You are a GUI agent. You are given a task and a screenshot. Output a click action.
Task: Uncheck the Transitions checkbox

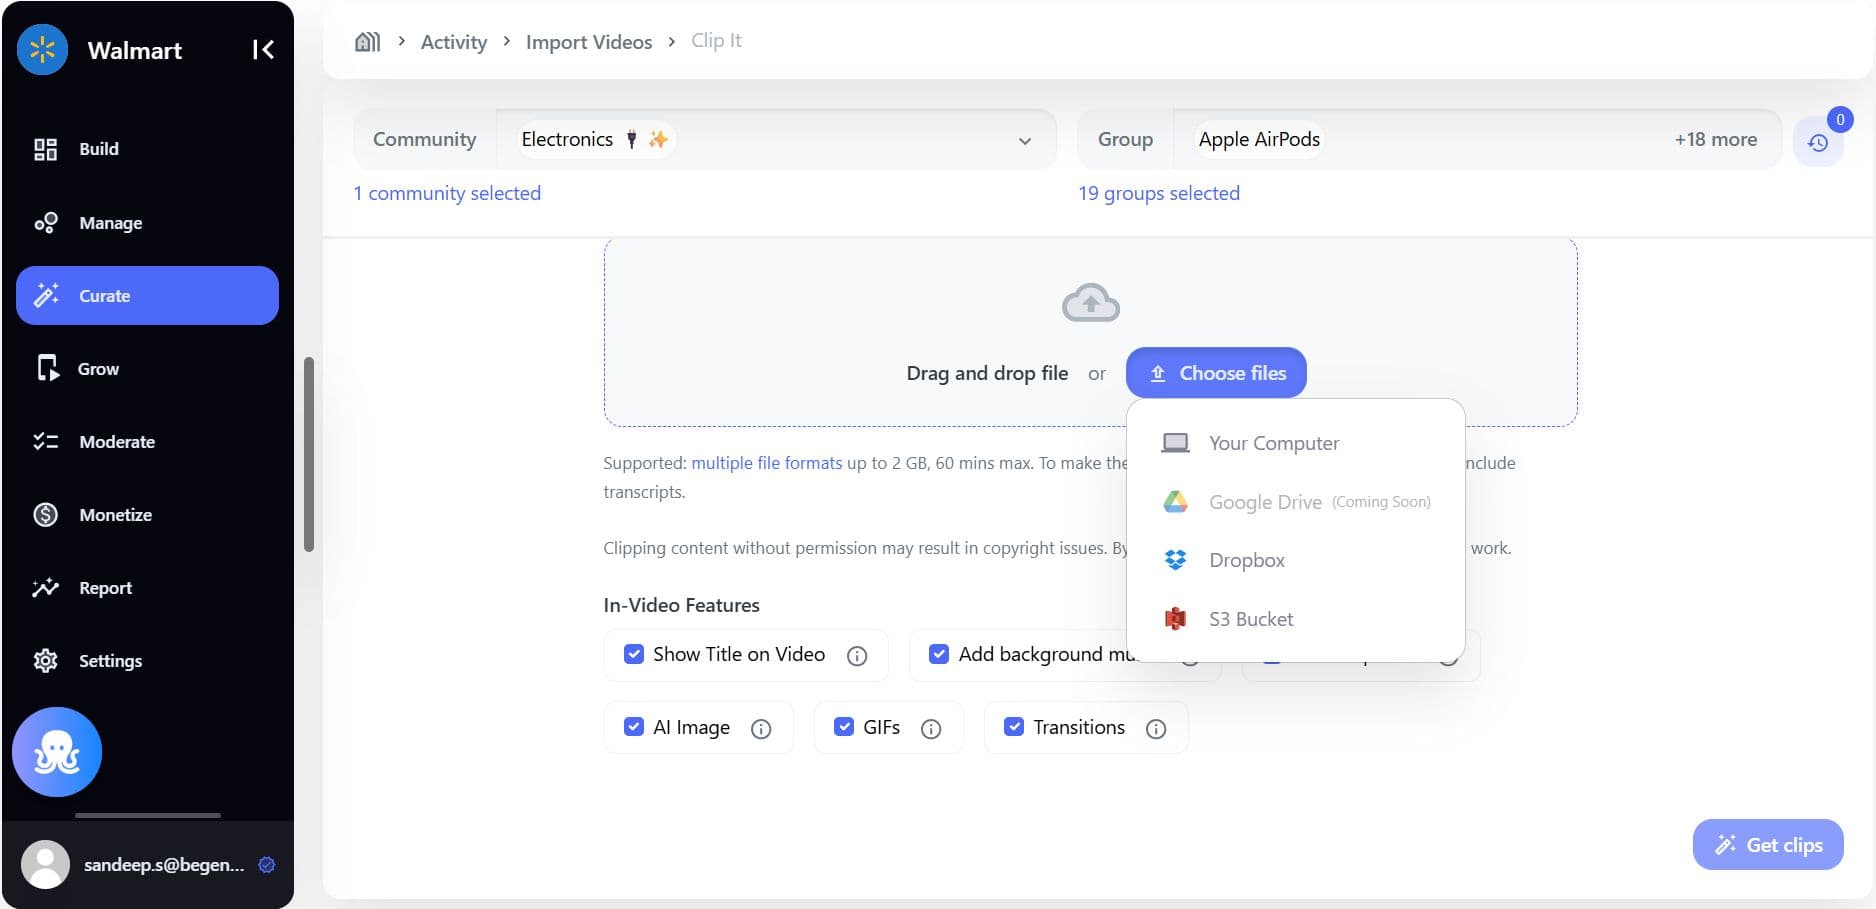[x=1014, y=727]
